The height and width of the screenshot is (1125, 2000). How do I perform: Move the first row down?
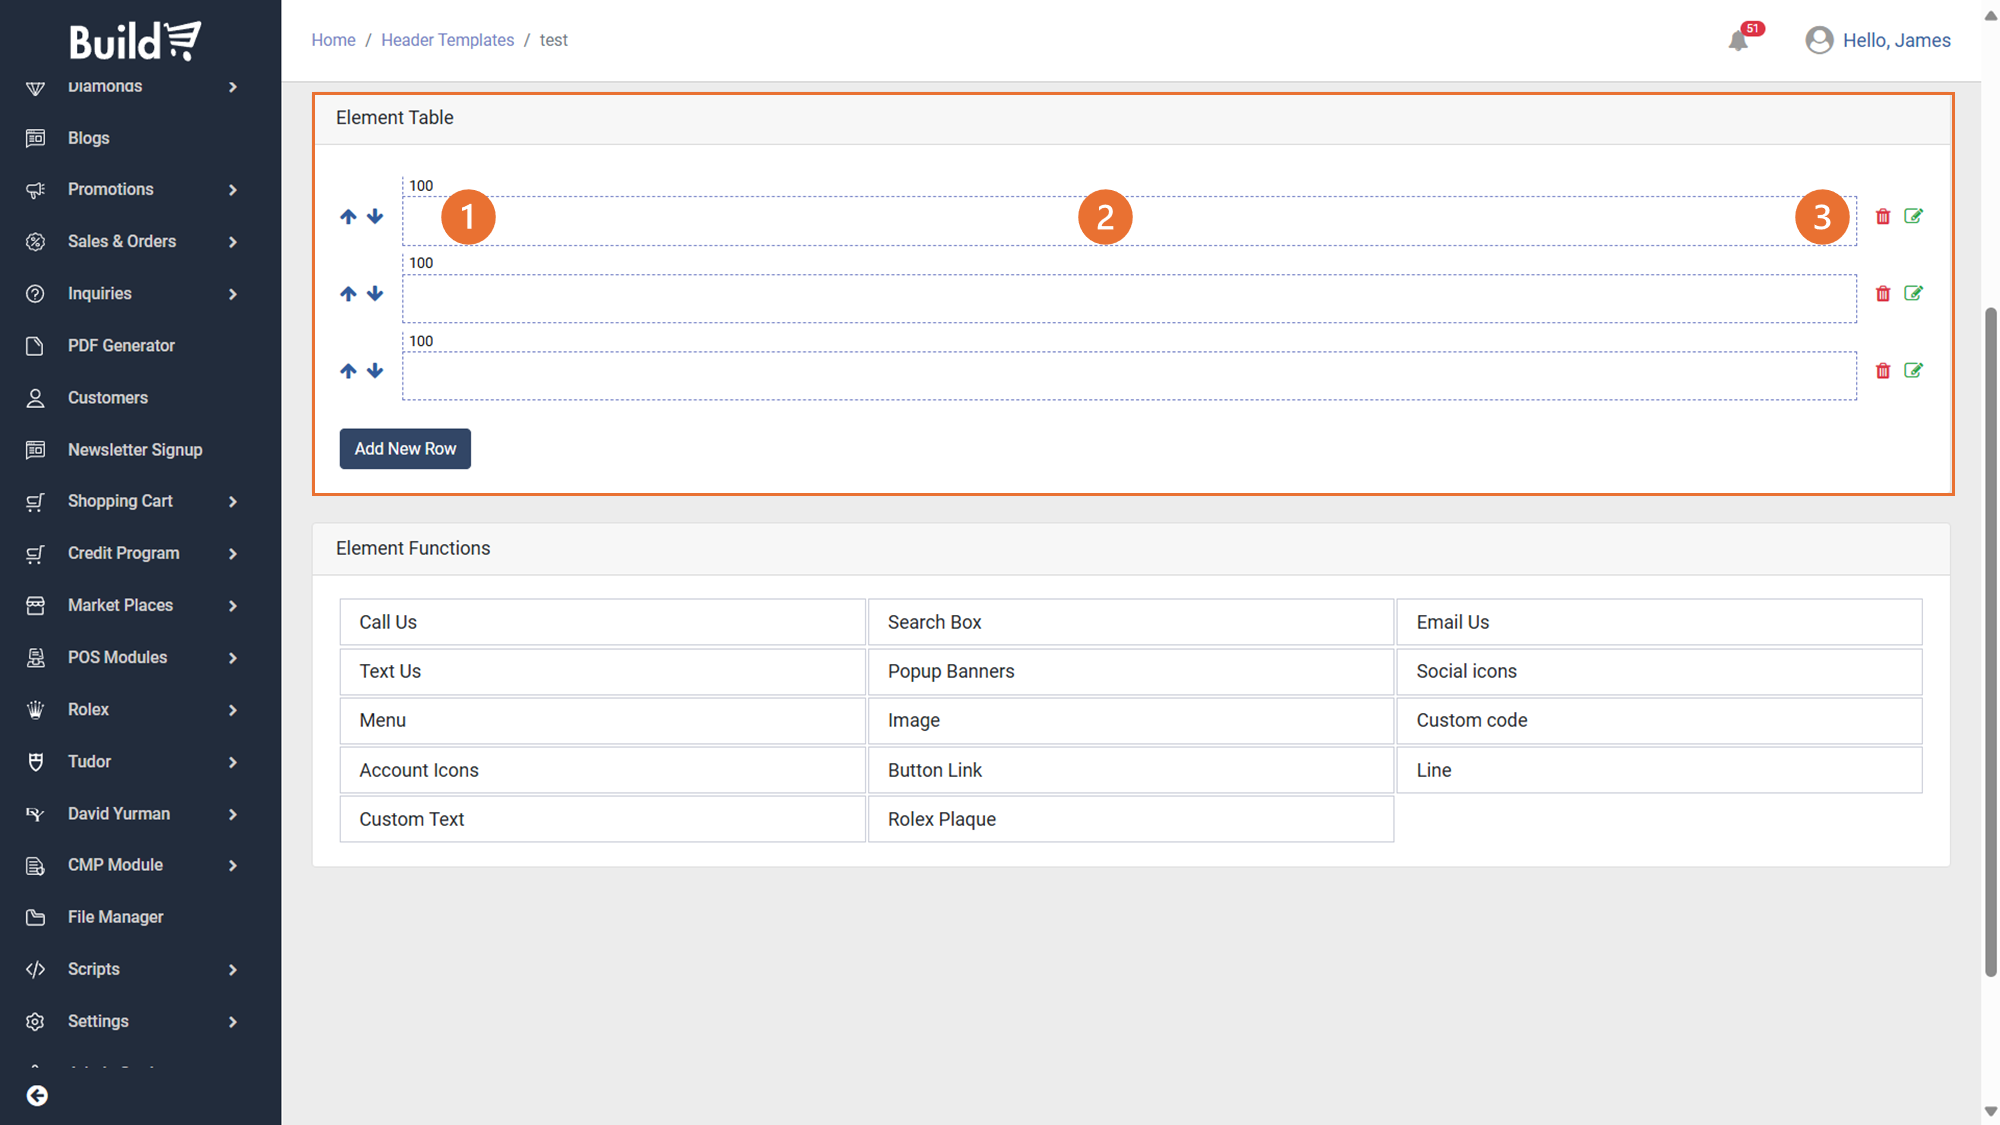pyautogui.click(x=375, y=217)
